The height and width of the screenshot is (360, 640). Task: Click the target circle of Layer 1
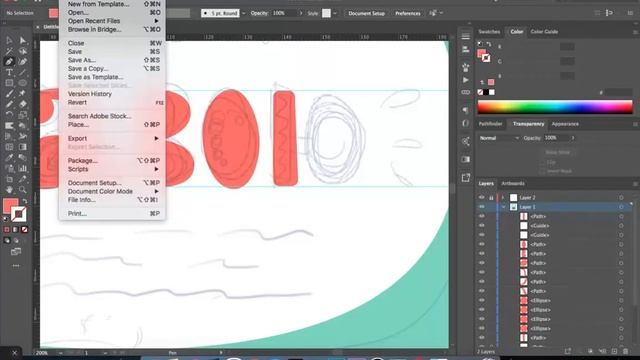(x=621, y=207)
